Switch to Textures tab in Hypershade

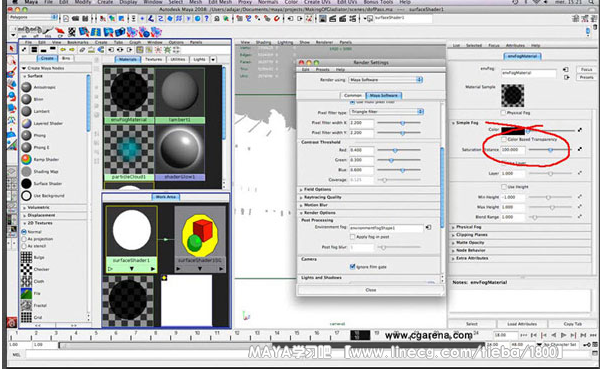[154, 59]
